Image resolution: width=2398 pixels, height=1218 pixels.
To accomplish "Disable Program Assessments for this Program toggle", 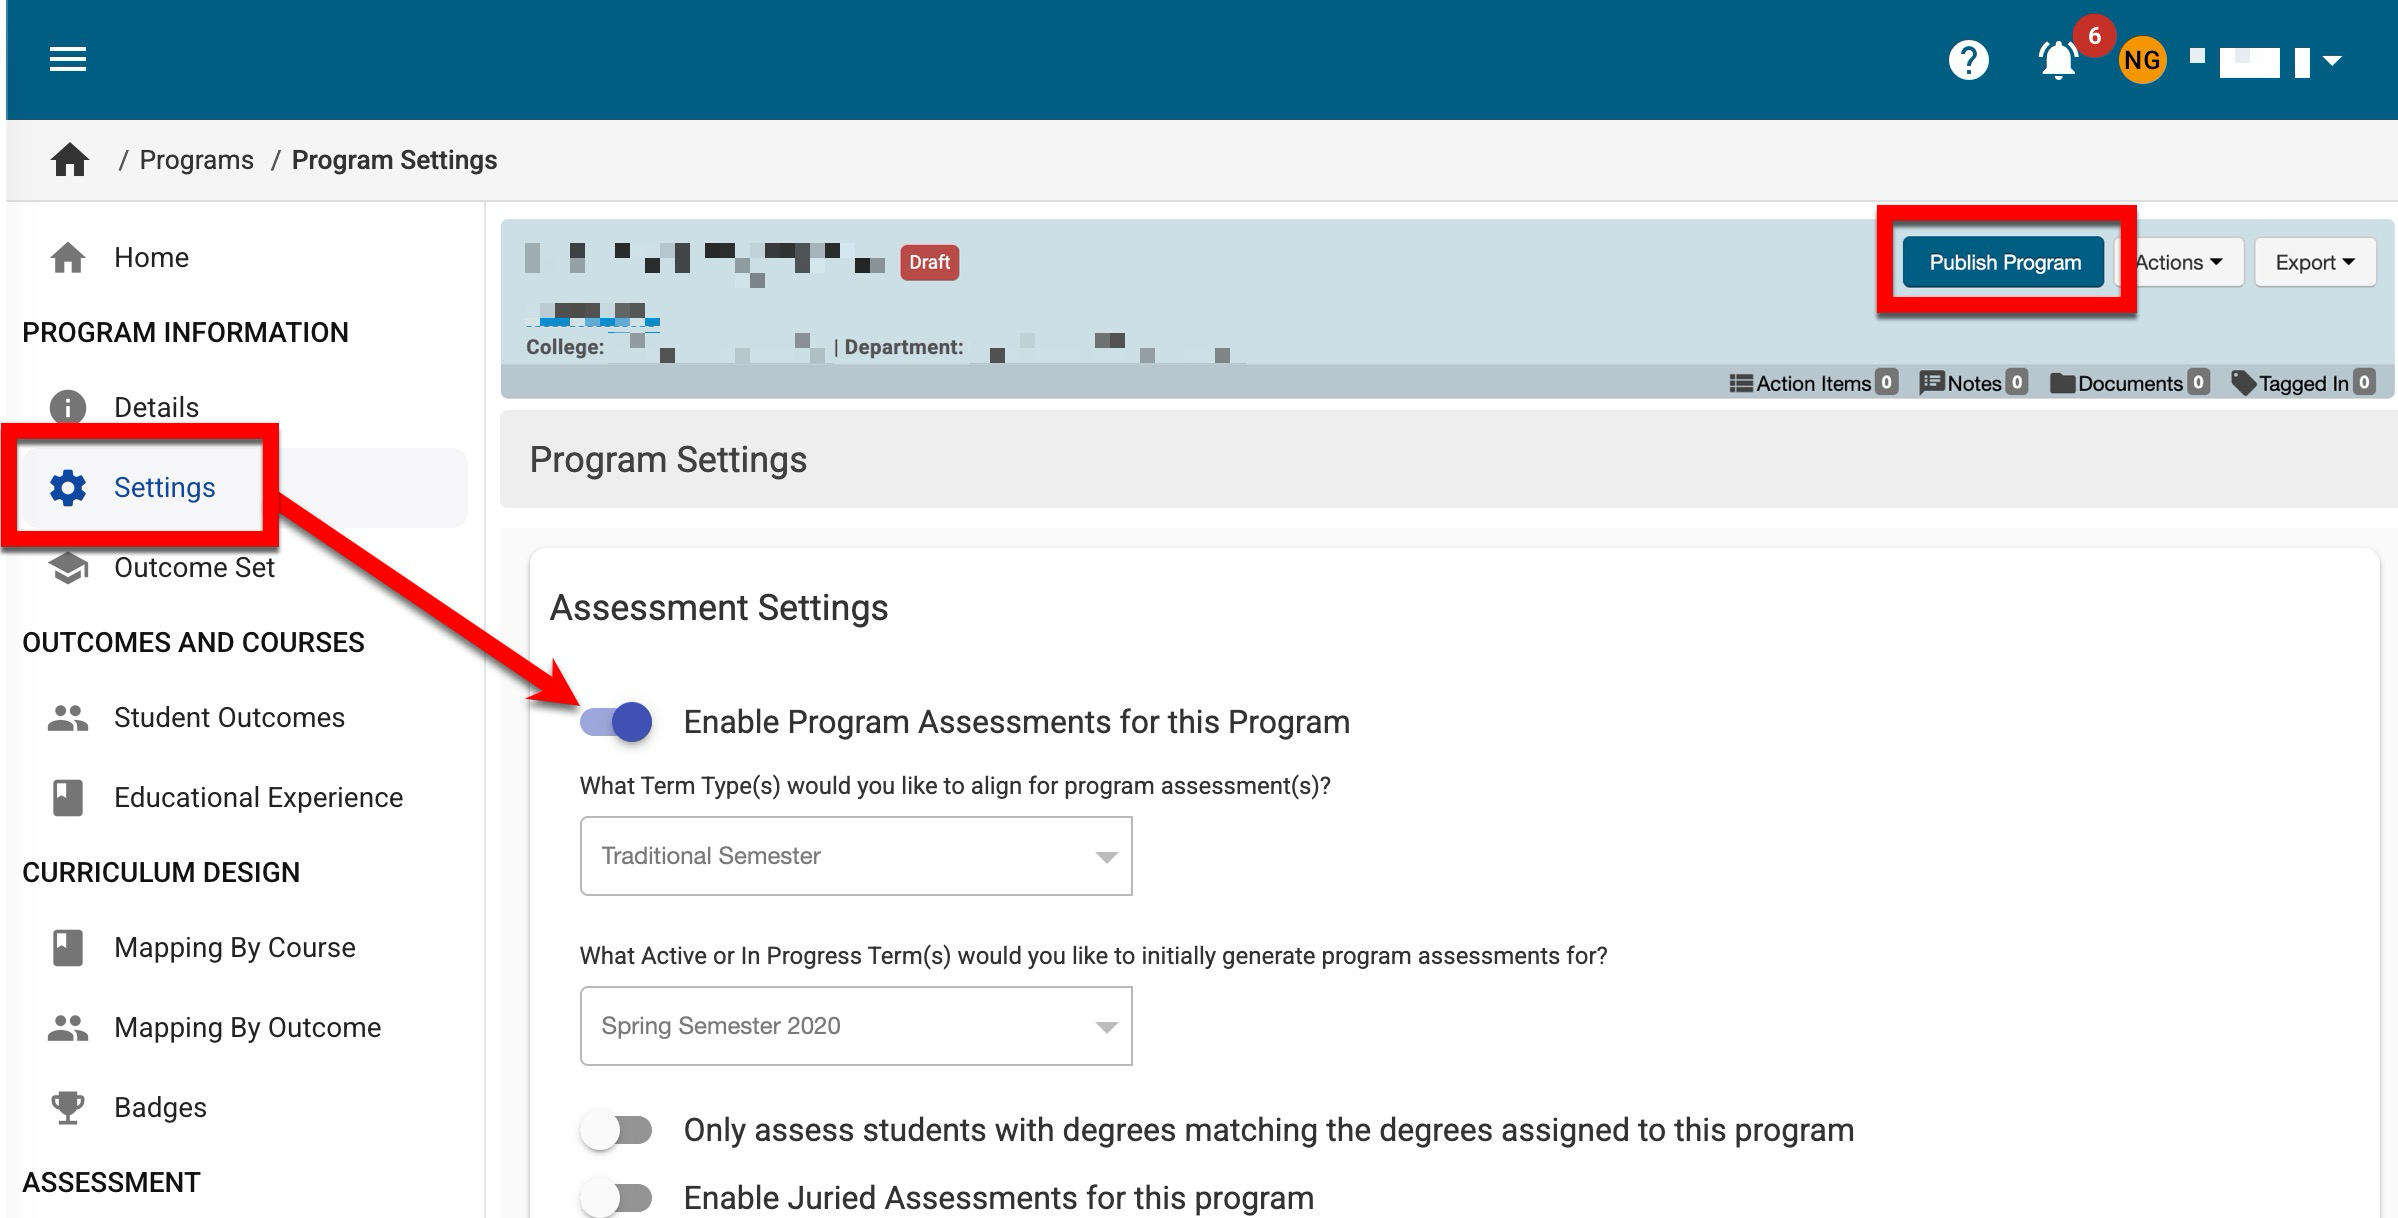I will (616, 722).
